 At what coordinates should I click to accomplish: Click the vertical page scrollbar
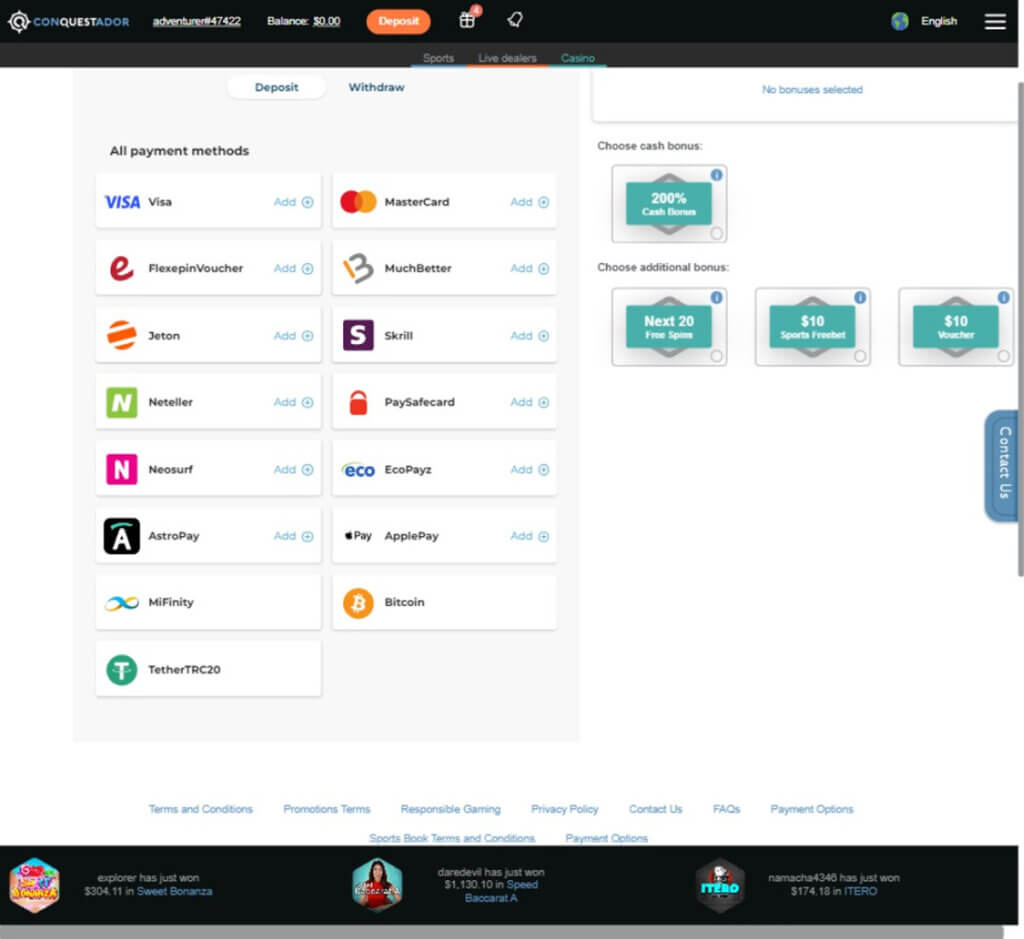pos(1020,329)
